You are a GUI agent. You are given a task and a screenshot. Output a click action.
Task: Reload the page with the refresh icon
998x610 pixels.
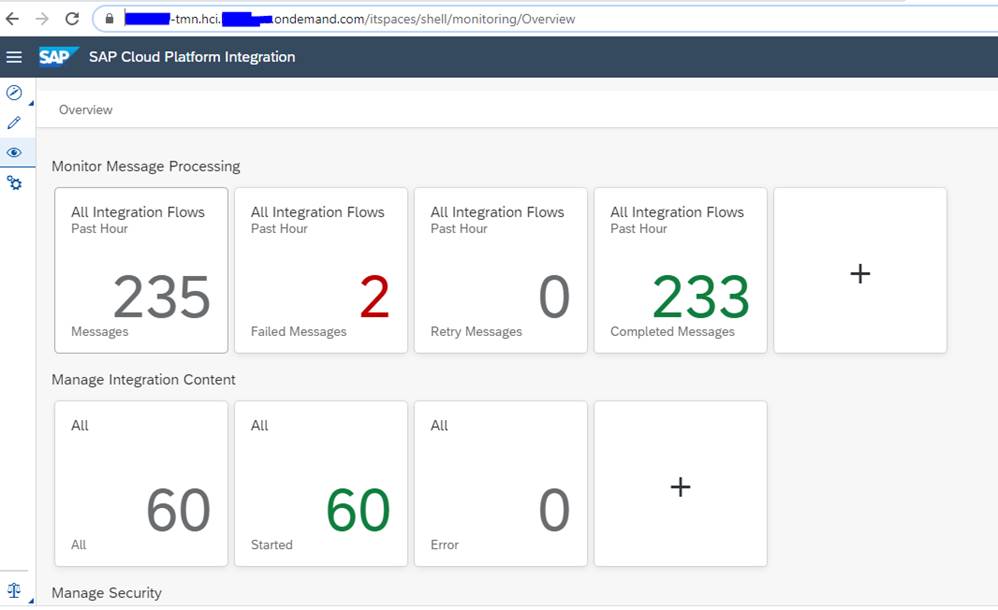coord(72,19)
